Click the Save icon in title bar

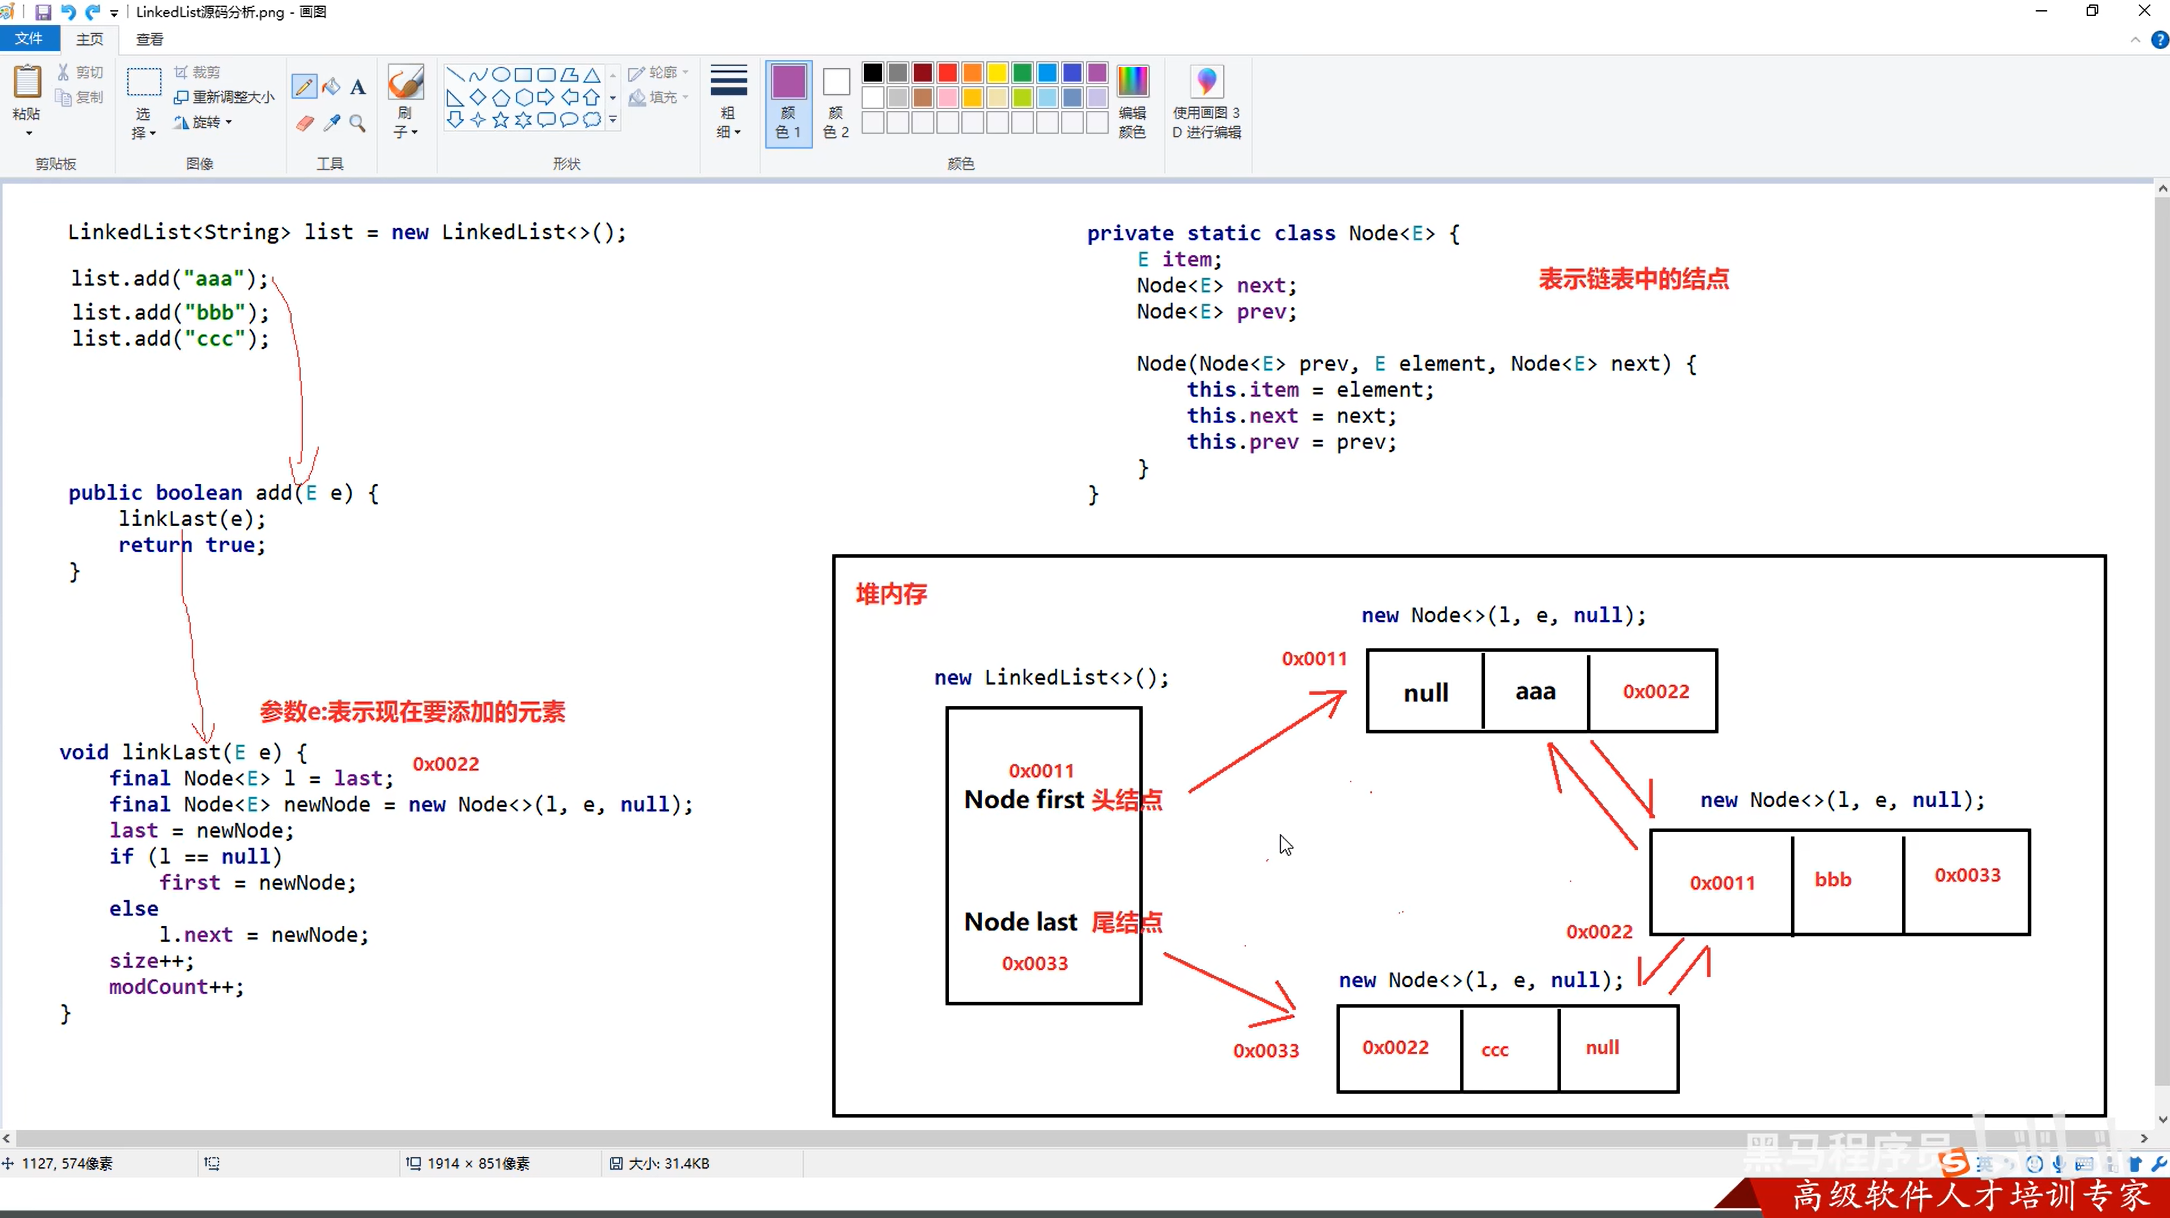click(43, 12)
